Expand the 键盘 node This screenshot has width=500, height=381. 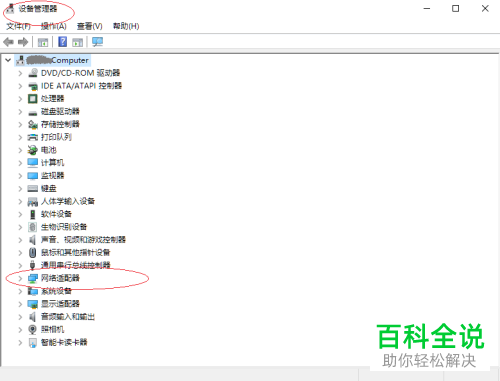pyautogui.click(x=20, y=189)
